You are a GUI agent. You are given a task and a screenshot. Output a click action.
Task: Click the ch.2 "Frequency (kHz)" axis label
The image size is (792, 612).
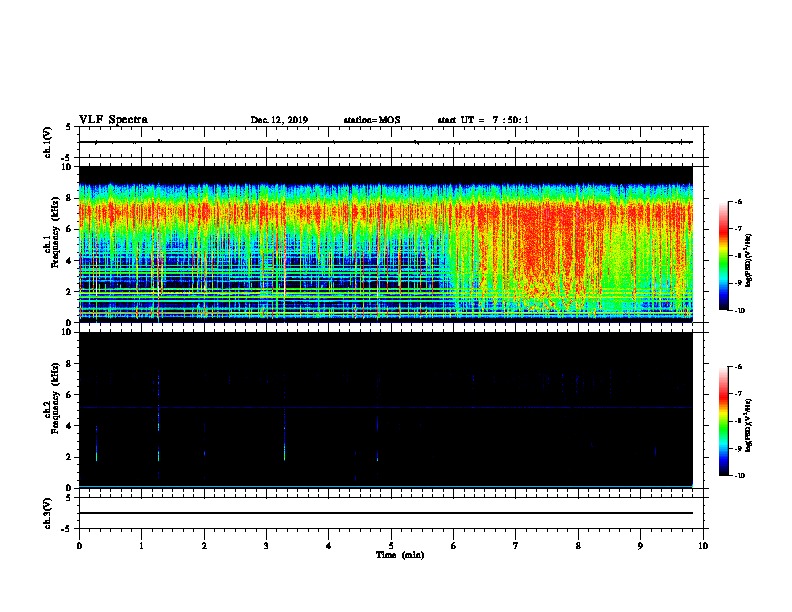coord(56,397)
